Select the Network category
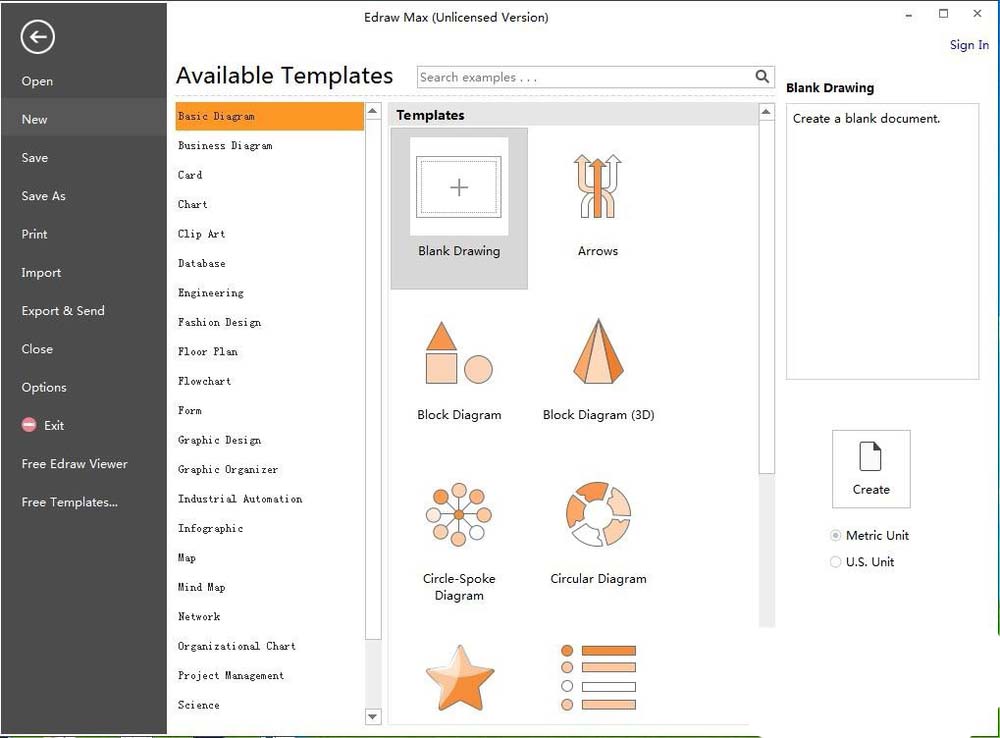The height and width of the screenshot is (738, 1000). tap(199, 616)
